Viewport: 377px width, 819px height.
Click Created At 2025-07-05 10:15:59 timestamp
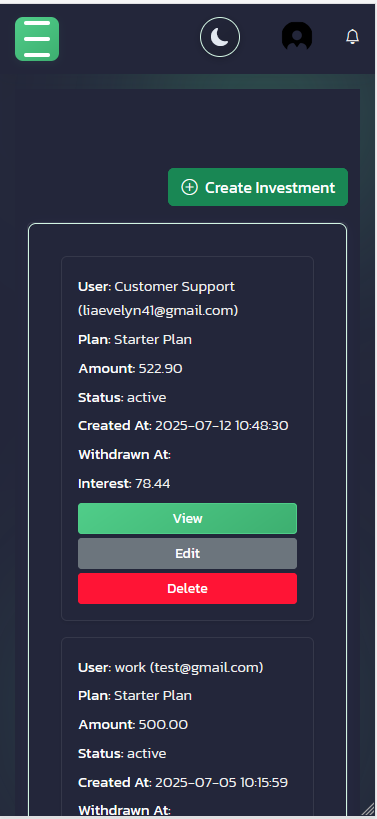tap(221, 782)
